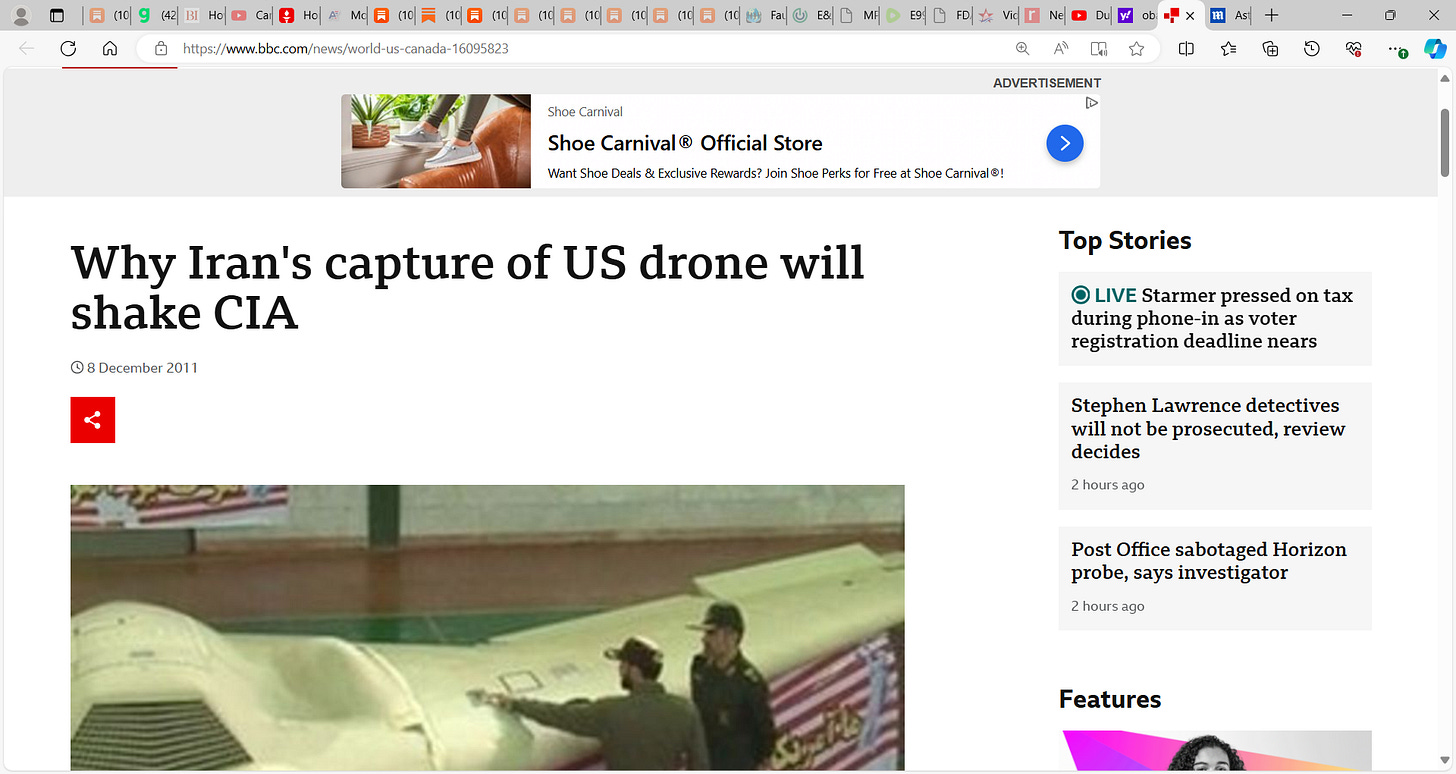Click the 'Features' heading
Viewport: 1456px width, 774px height.
(x=1110, y=699)
